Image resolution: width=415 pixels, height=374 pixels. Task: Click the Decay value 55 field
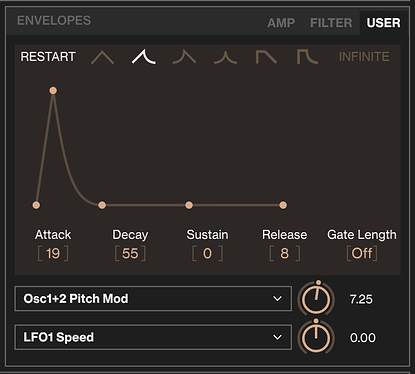coord(130,253)
